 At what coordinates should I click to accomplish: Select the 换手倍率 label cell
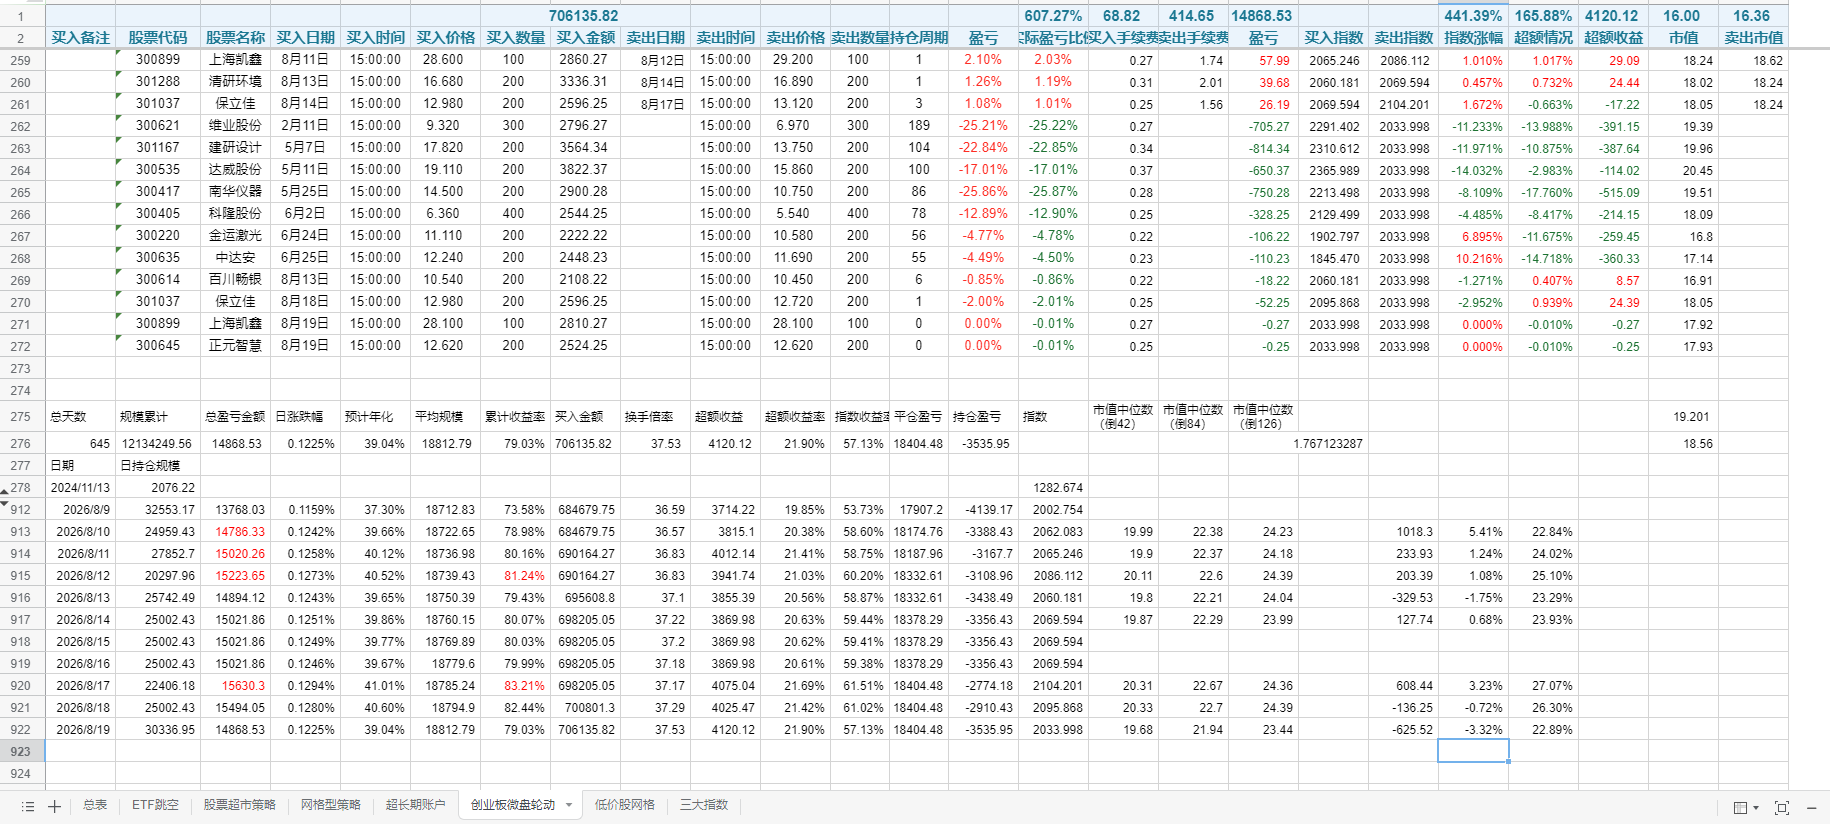656,416
